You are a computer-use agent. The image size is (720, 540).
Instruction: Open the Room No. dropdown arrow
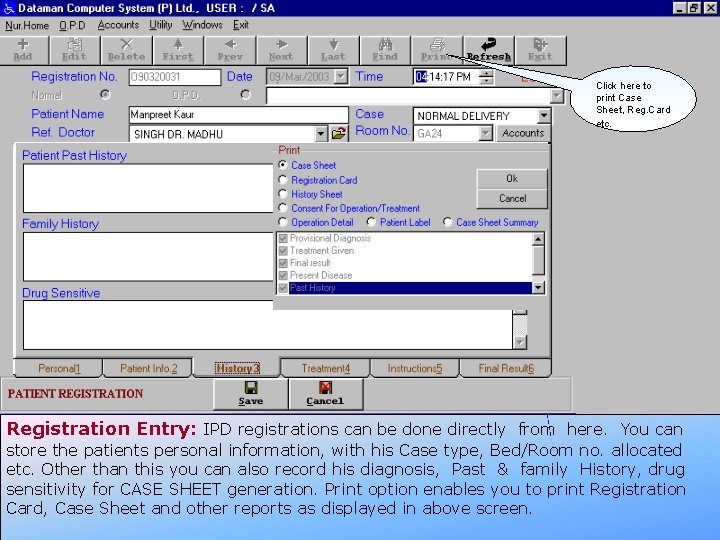[x=485, y=134]
